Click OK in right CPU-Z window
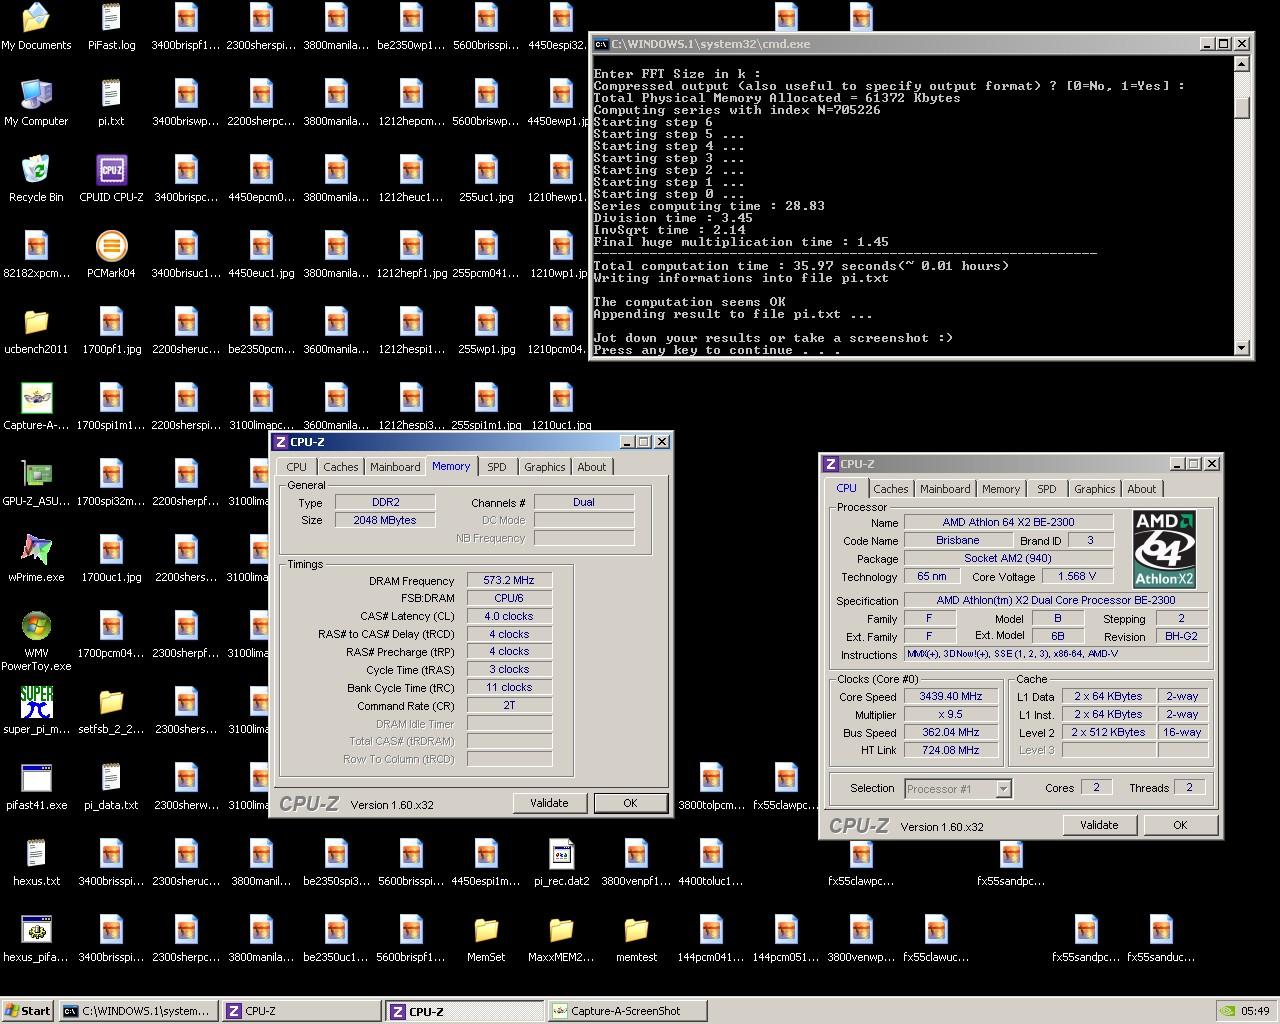This screenshot has width=1280, height=1024. (x=1180, y=825)
